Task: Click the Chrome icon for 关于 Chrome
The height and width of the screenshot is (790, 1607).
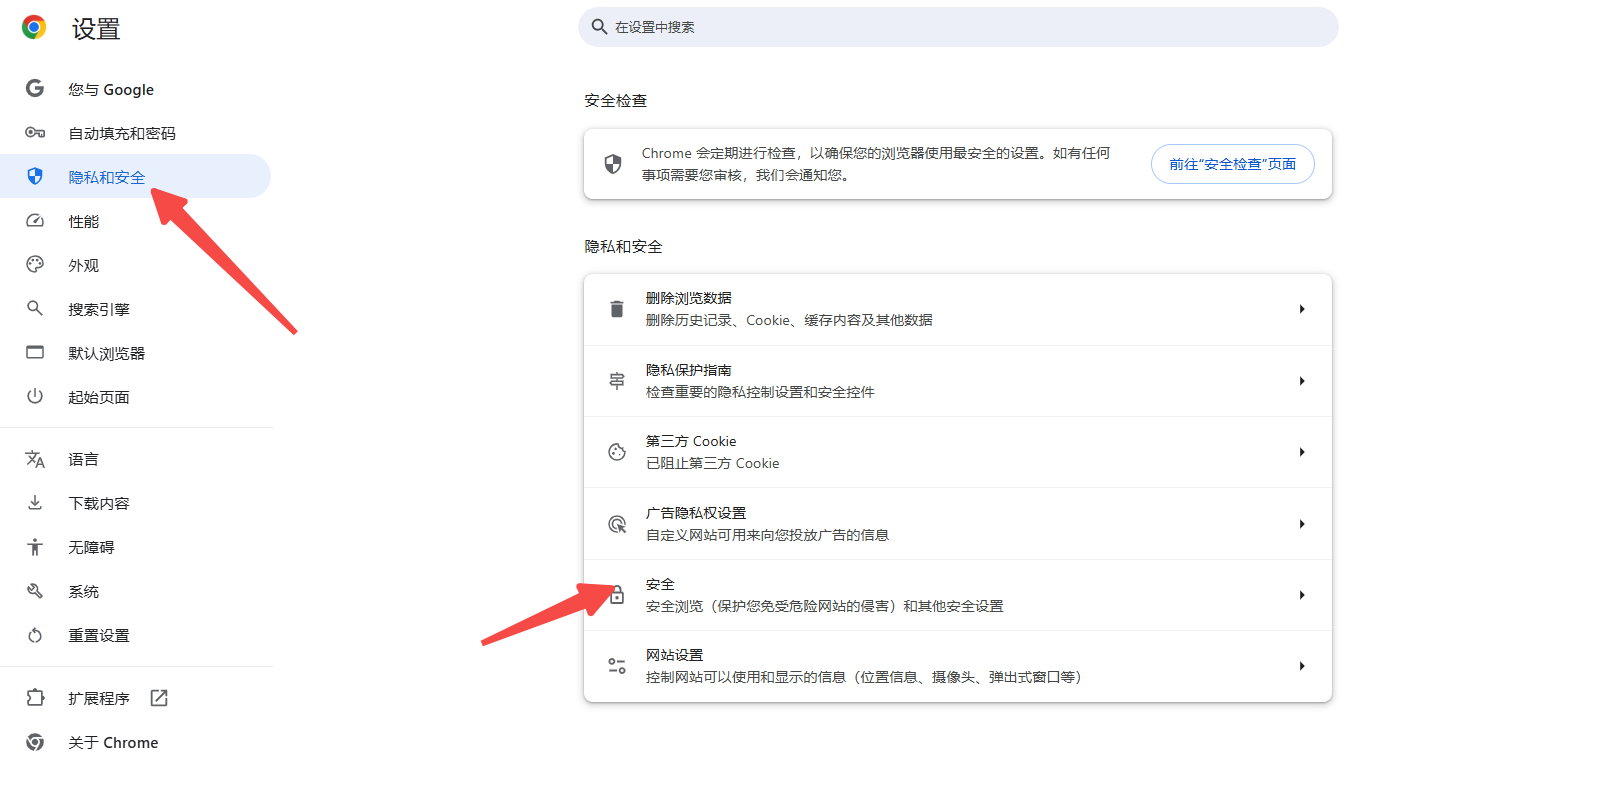Action: (35, 742)
